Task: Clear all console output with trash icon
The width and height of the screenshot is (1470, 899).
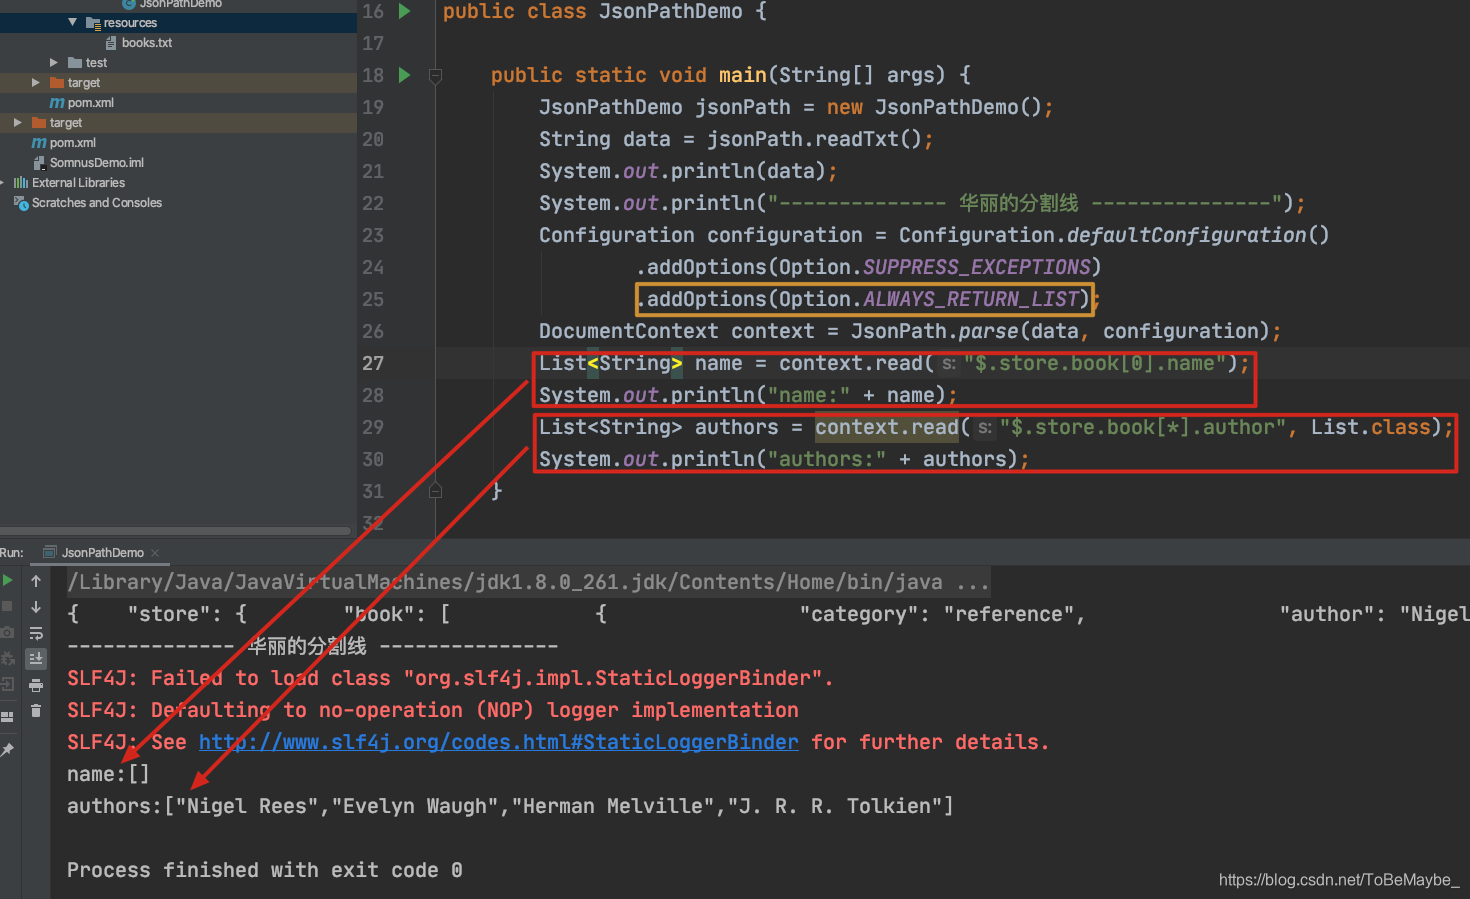Action: pos(36,711)
